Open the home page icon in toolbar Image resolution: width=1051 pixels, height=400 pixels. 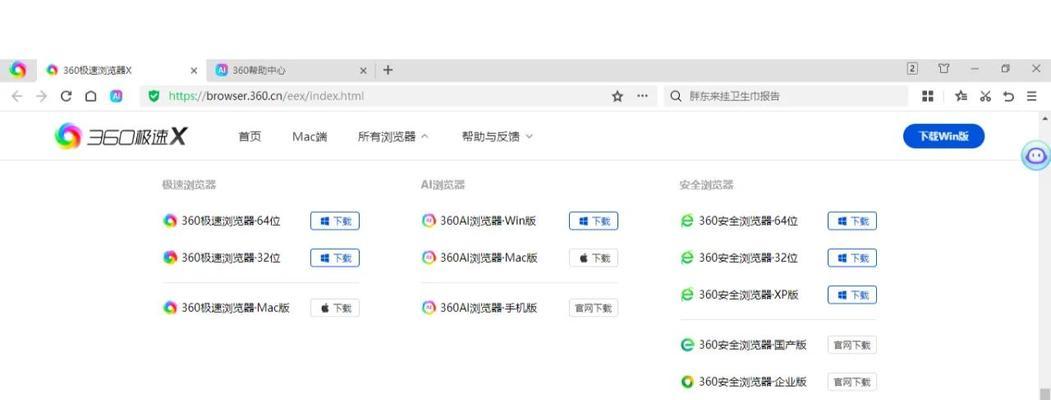click(x=90, y=96)
